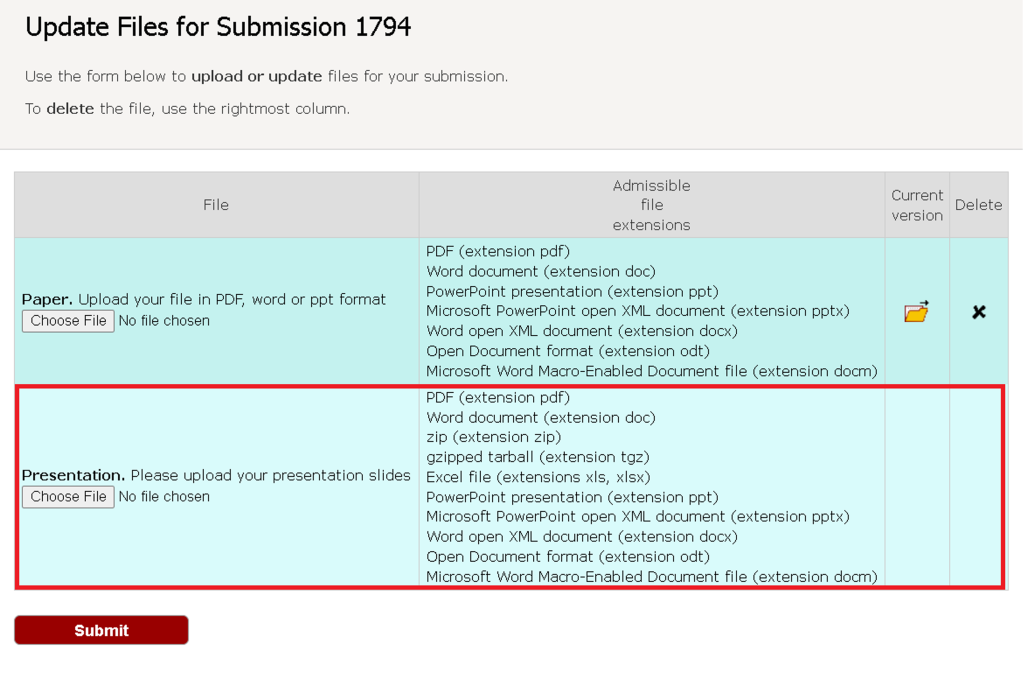Click Choose File for the Paper upload
This screenshot has width=1024, height=697.
pos(68,321)
